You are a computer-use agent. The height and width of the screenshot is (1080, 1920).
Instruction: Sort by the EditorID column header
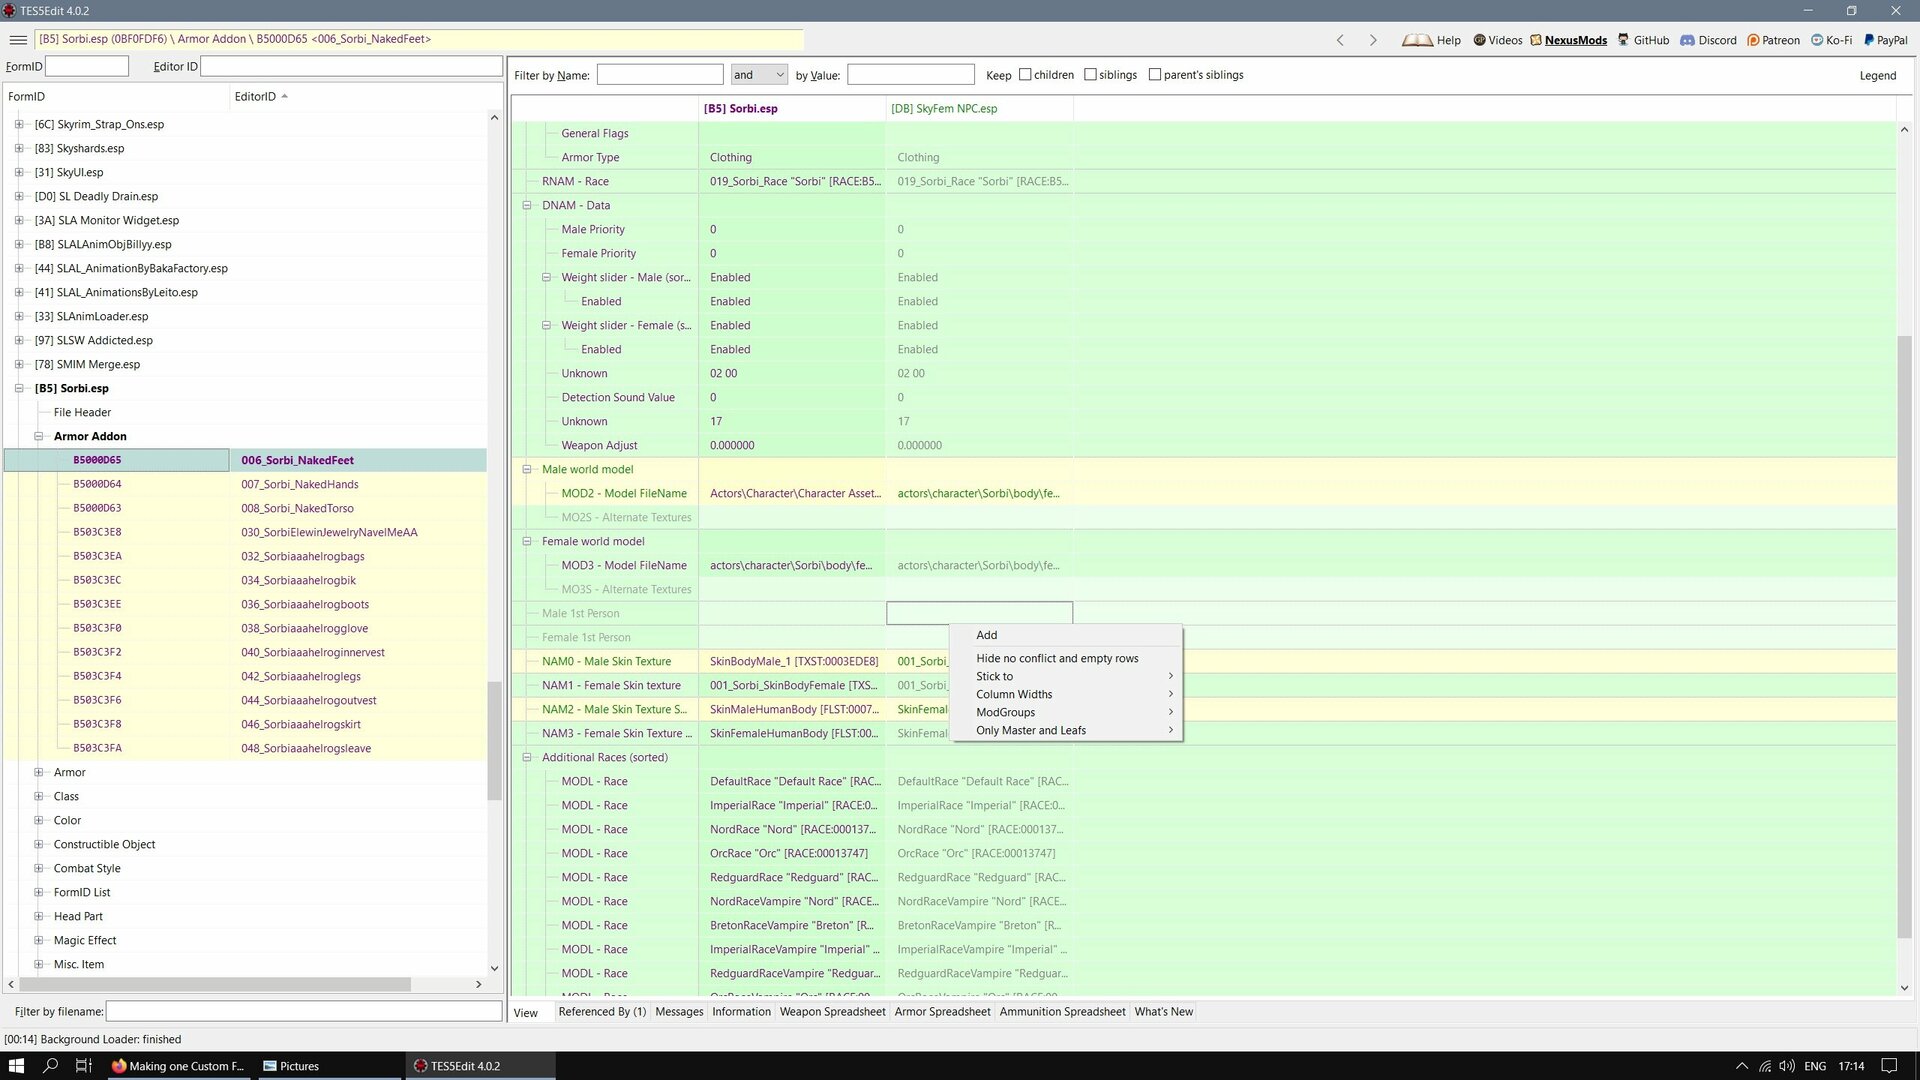(359, 97)
